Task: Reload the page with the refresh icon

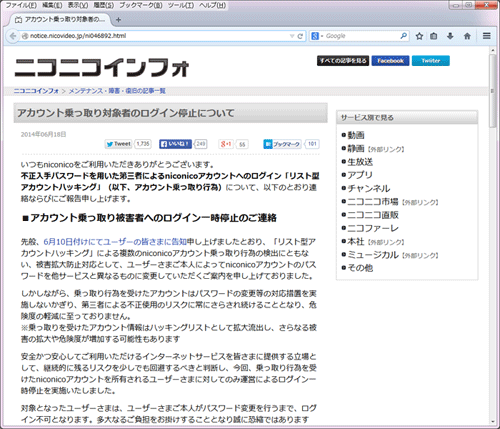Action: click(x=300, y=36)
